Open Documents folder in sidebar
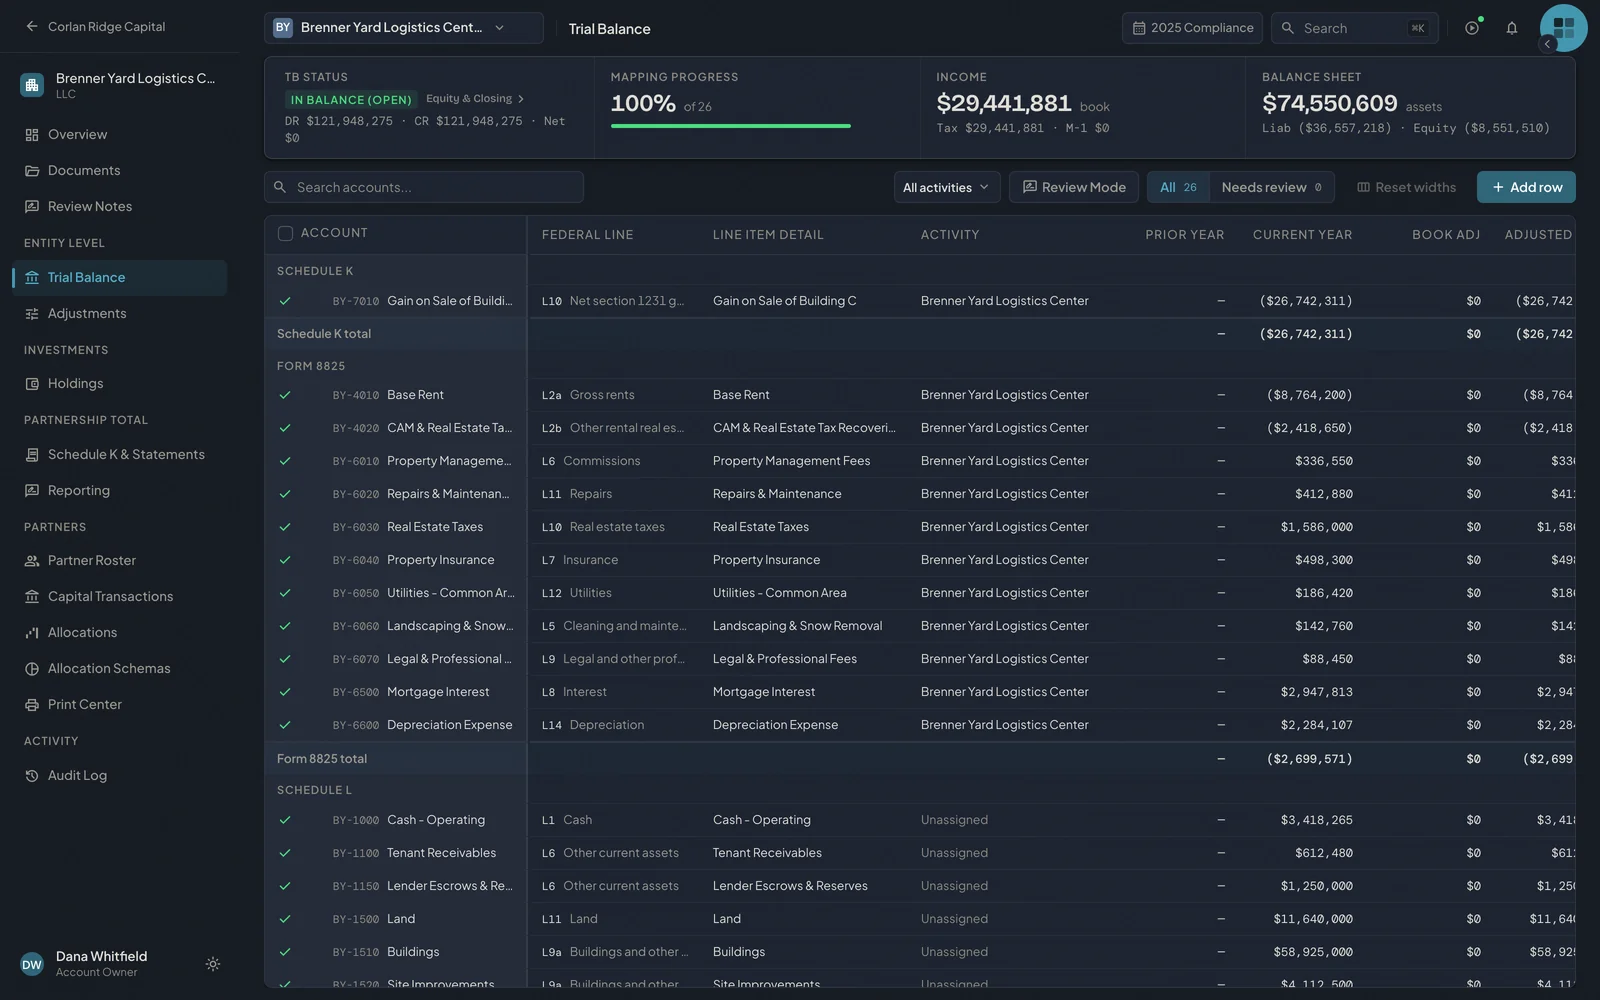The image size is (1600, 1000). tap(120, 170)
